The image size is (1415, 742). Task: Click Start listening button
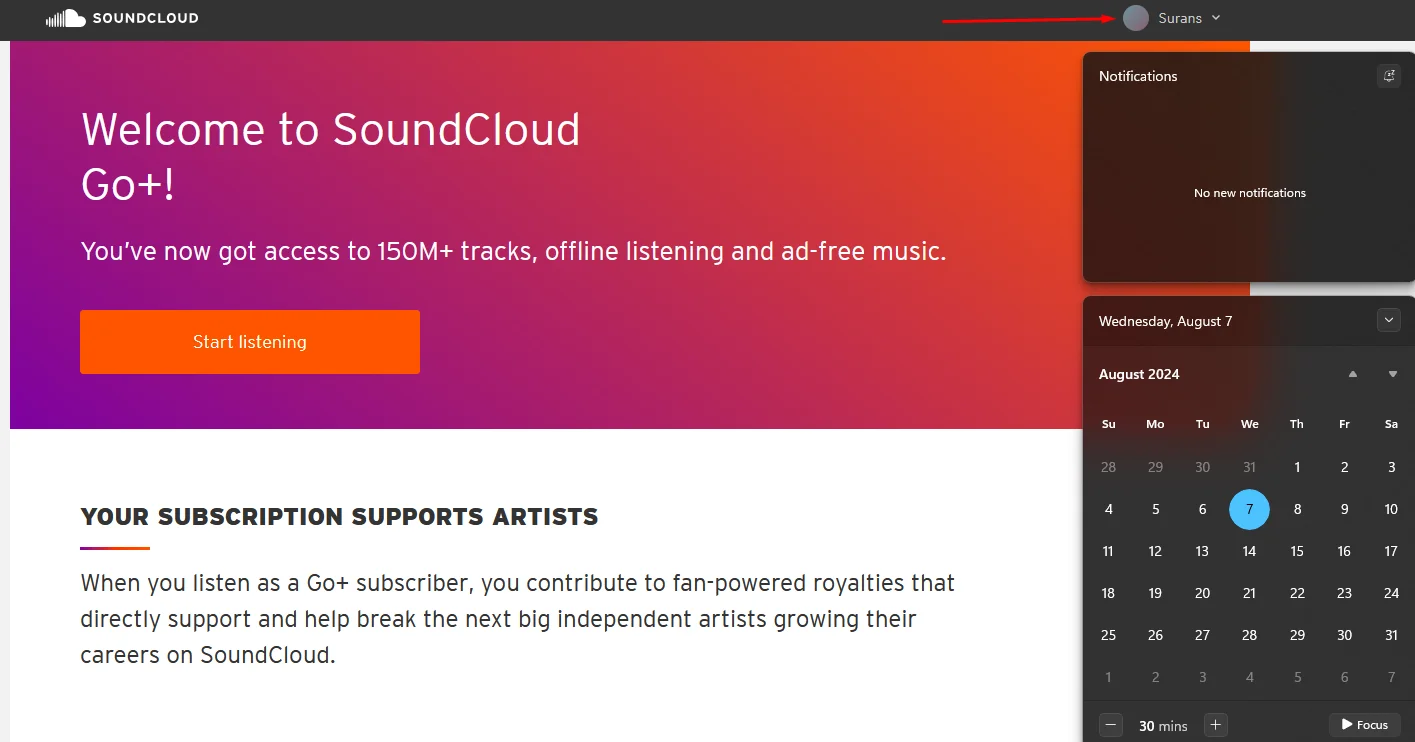pyautogui.click(x=250, y=342)
